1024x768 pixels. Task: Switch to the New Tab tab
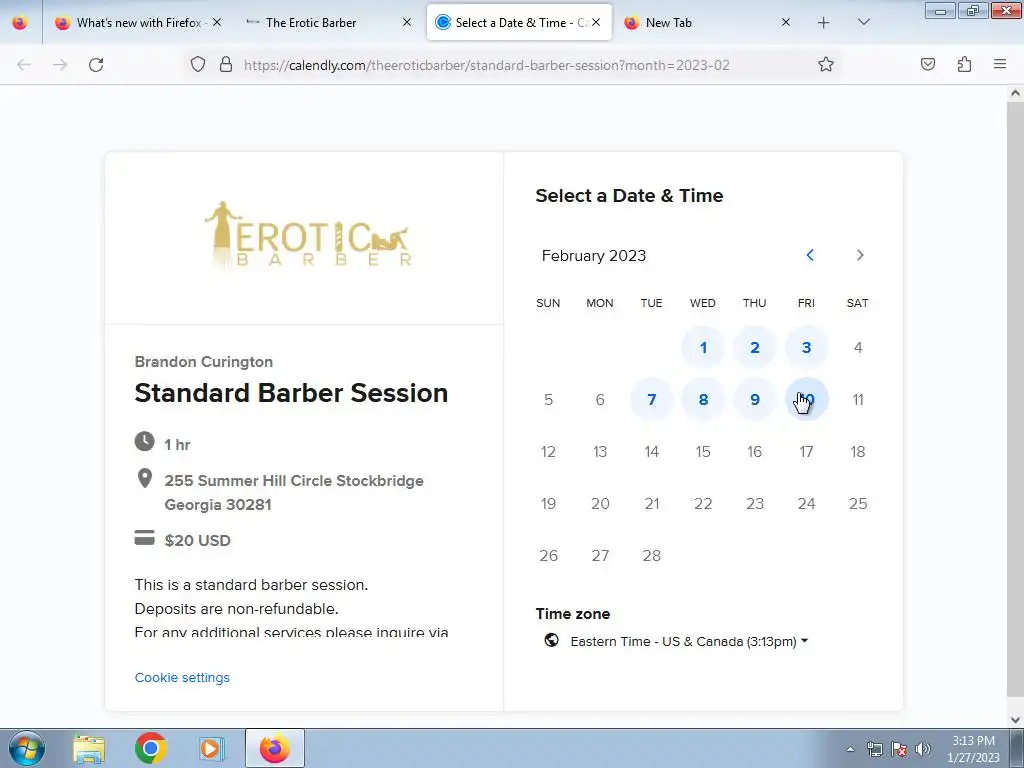[x=669, y=23]
